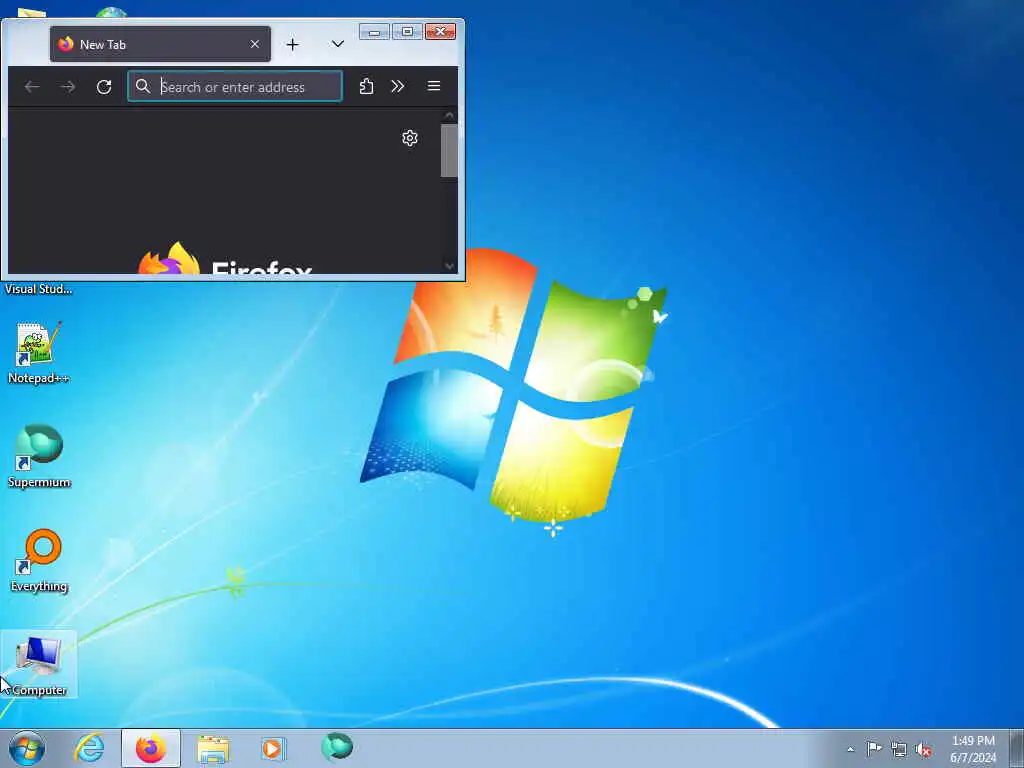
Task: Select the New Tab tab
Action: coord(160,44)
